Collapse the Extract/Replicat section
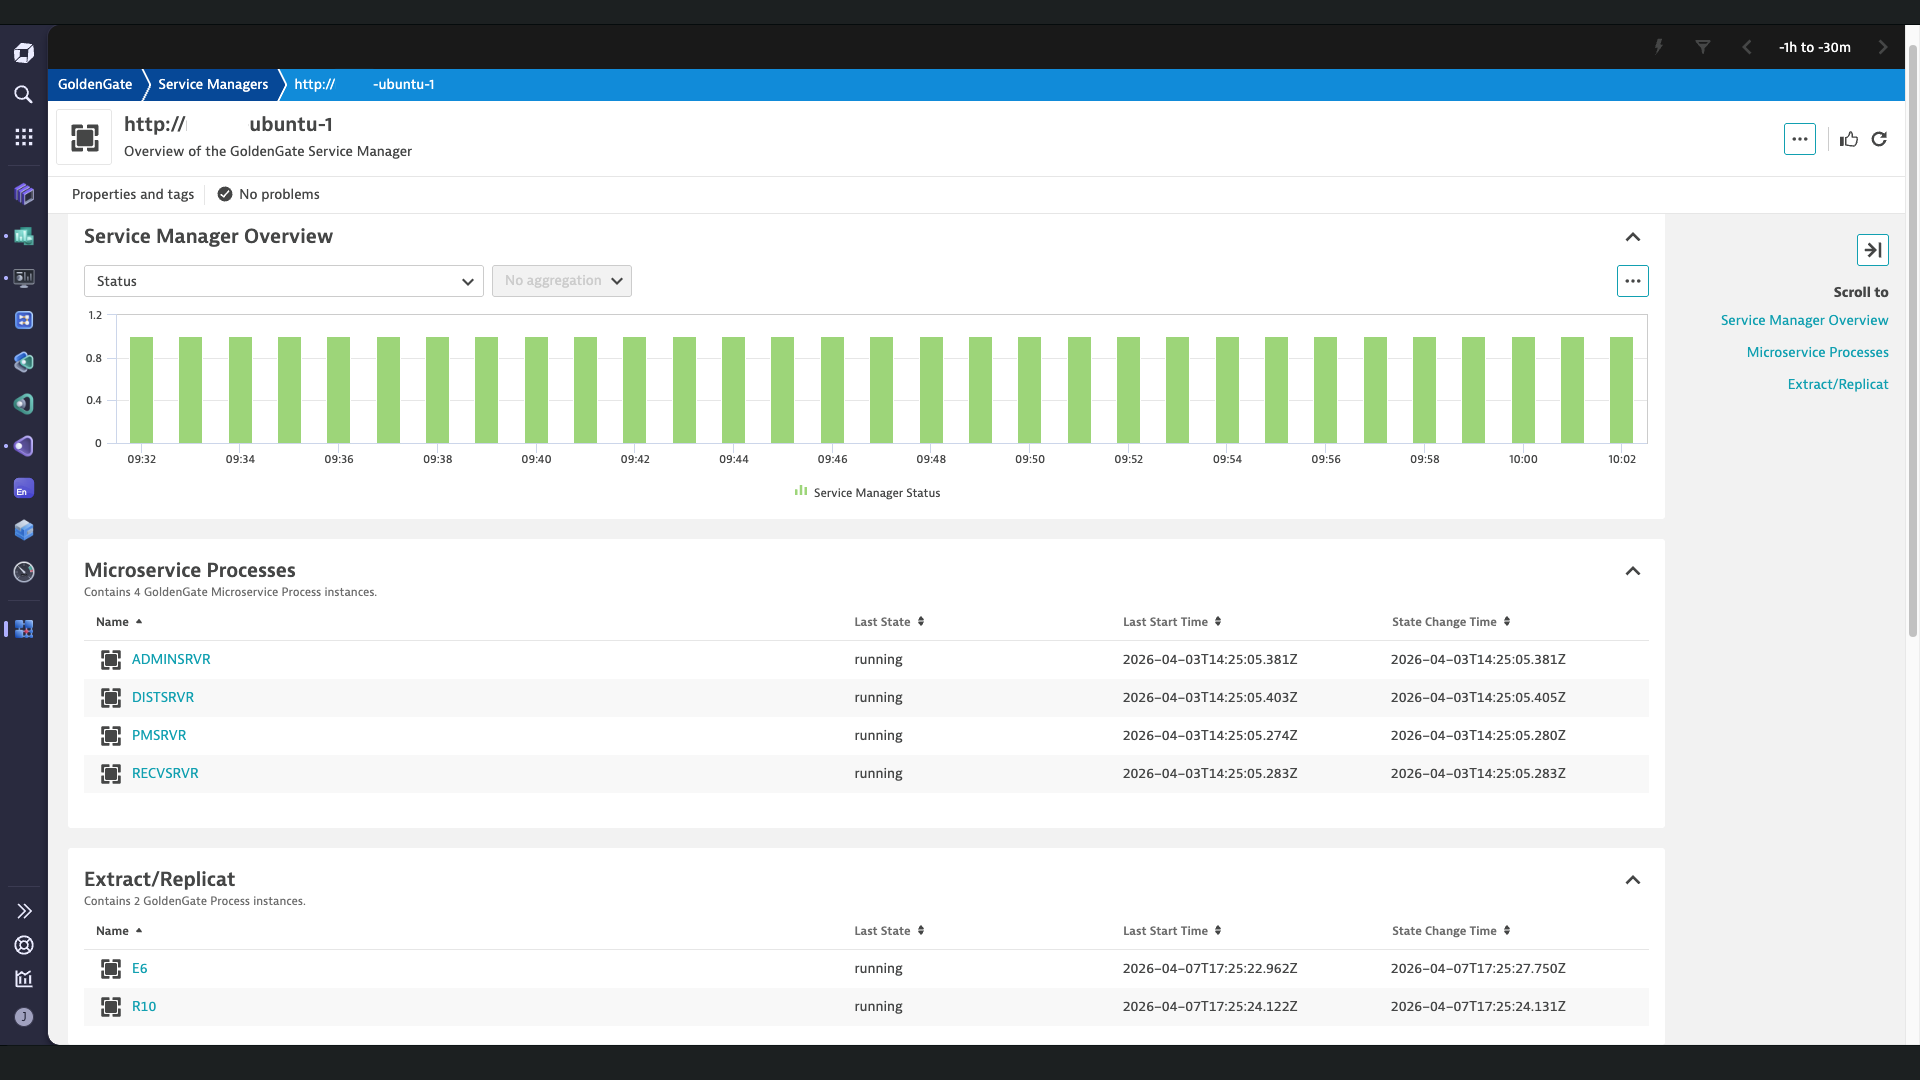Image resolution: width=1920 pixels, height=1080 pixels. (x=1632, y=880)
